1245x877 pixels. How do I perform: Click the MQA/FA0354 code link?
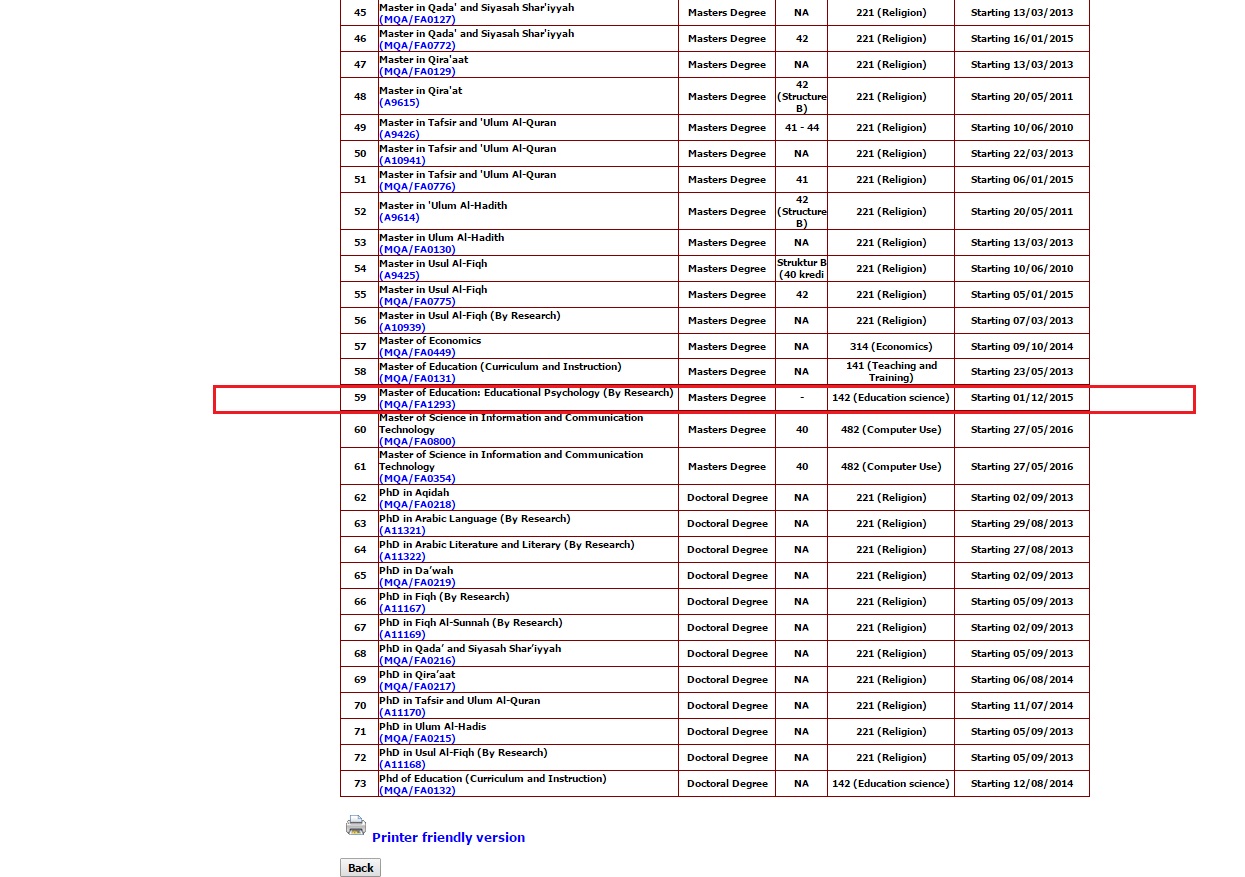click(x=417, y=478)
